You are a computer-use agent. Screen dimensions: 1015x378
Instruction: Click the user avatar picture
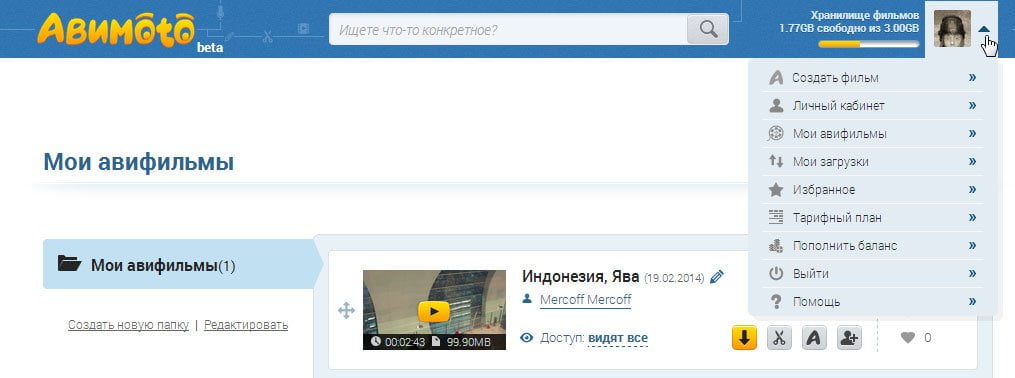point(952,28)
